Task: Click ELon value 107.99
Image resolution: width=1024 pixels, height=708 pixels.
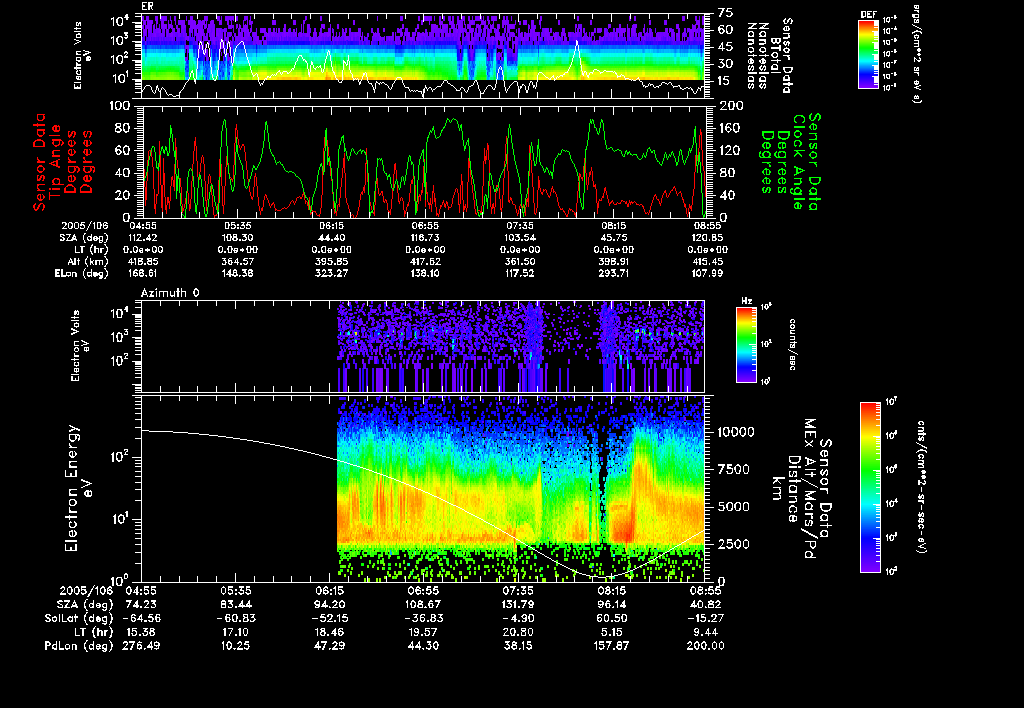Action: coord(708,274)
